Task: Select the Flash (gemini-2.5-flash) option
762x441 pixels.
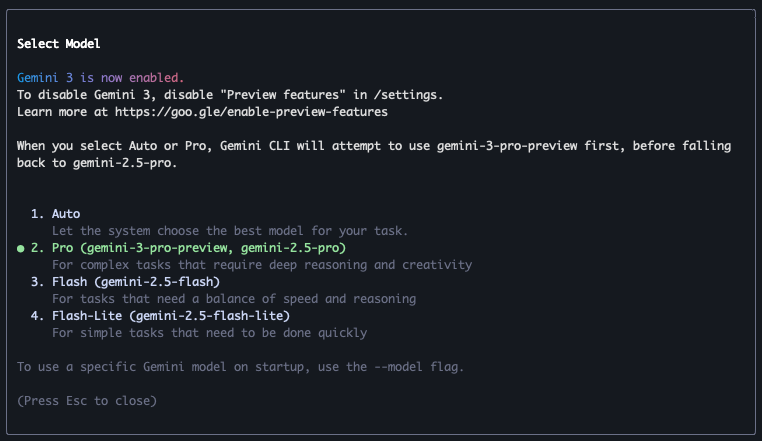Action: click(136, 282)
